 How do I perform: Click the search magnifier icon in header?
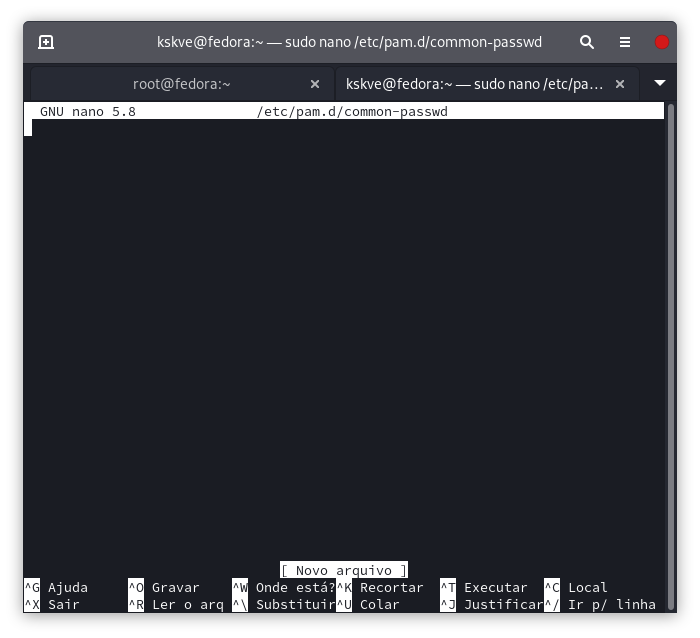tap(587, 42)
